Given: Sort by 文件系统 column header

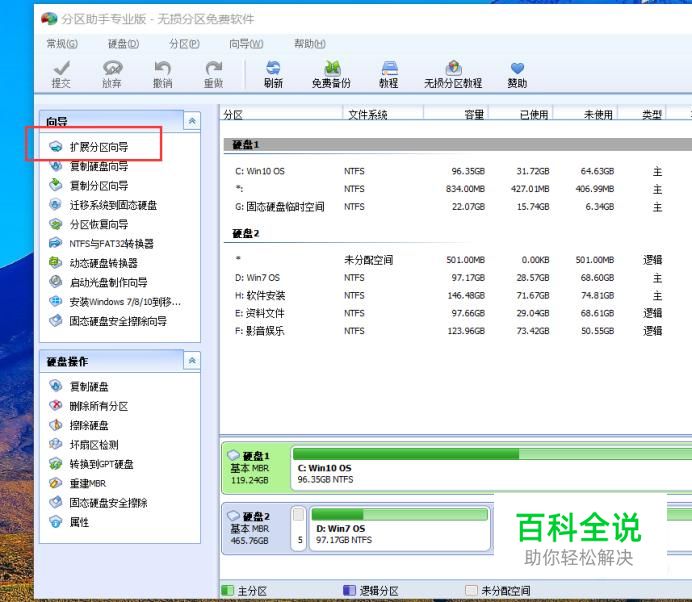Looking at the screenshot, I should [x=383, y=115].
